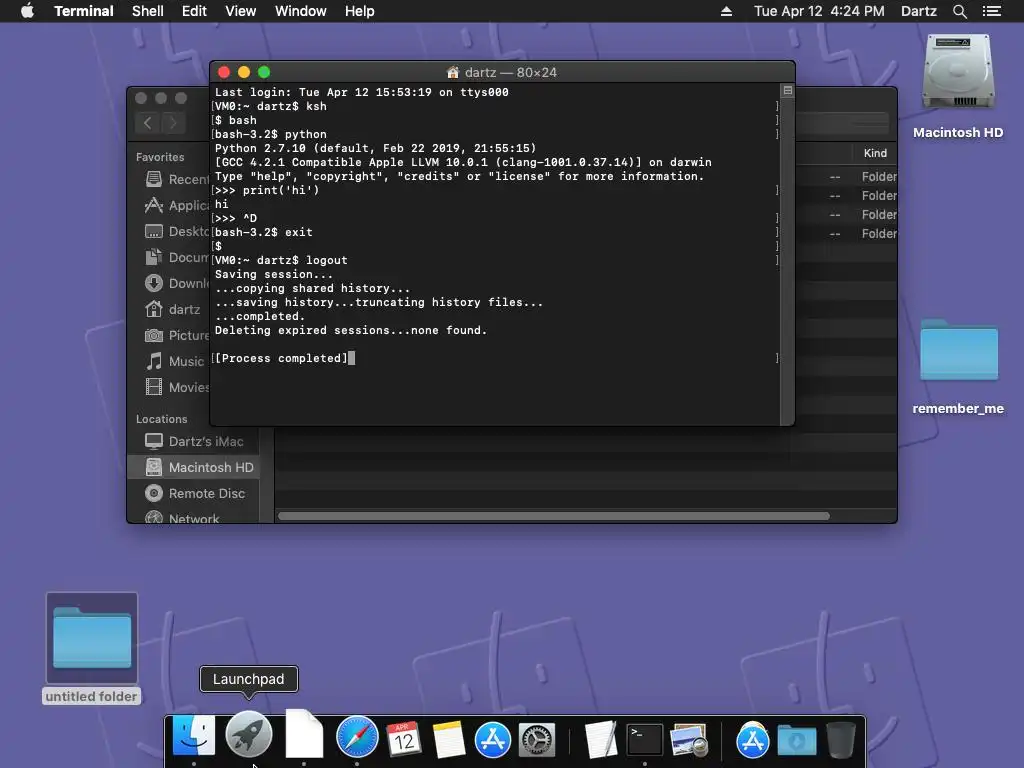This screenshot has height=768, width=1024.
Task: Open Notes app in the Dock
Action: tap(448, 739)
